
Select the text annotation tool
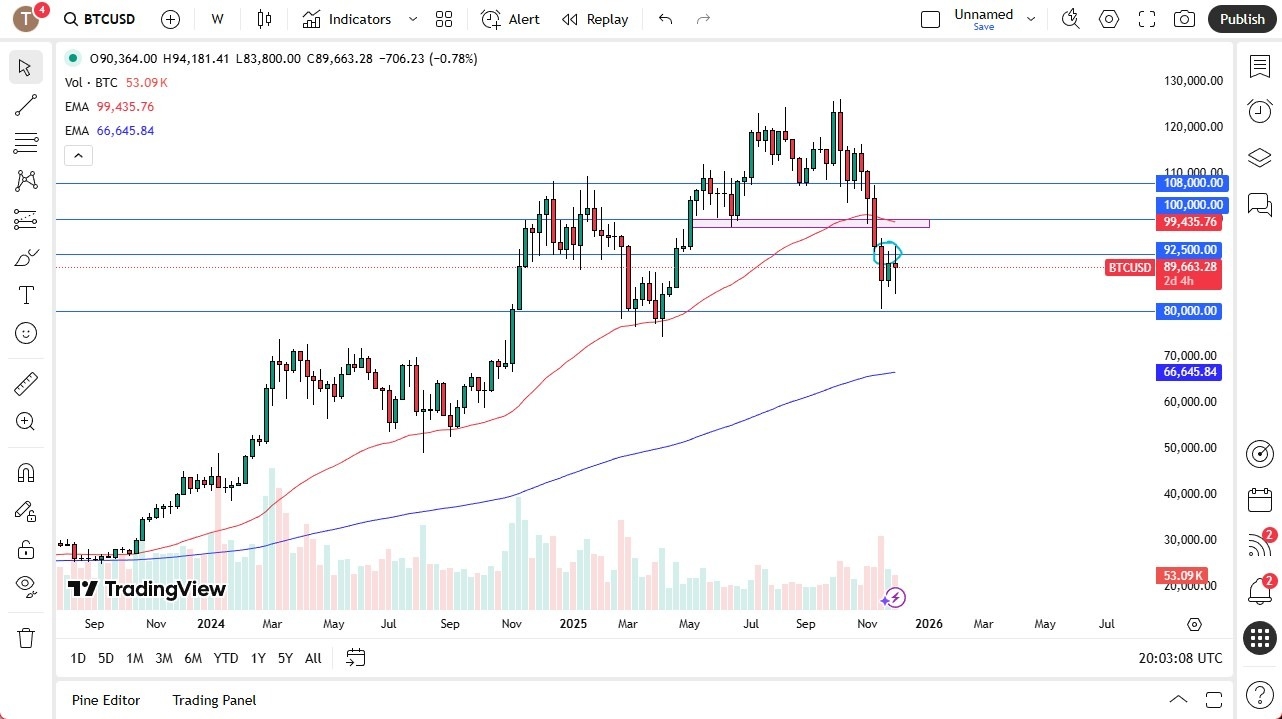[x=25, y=294]
